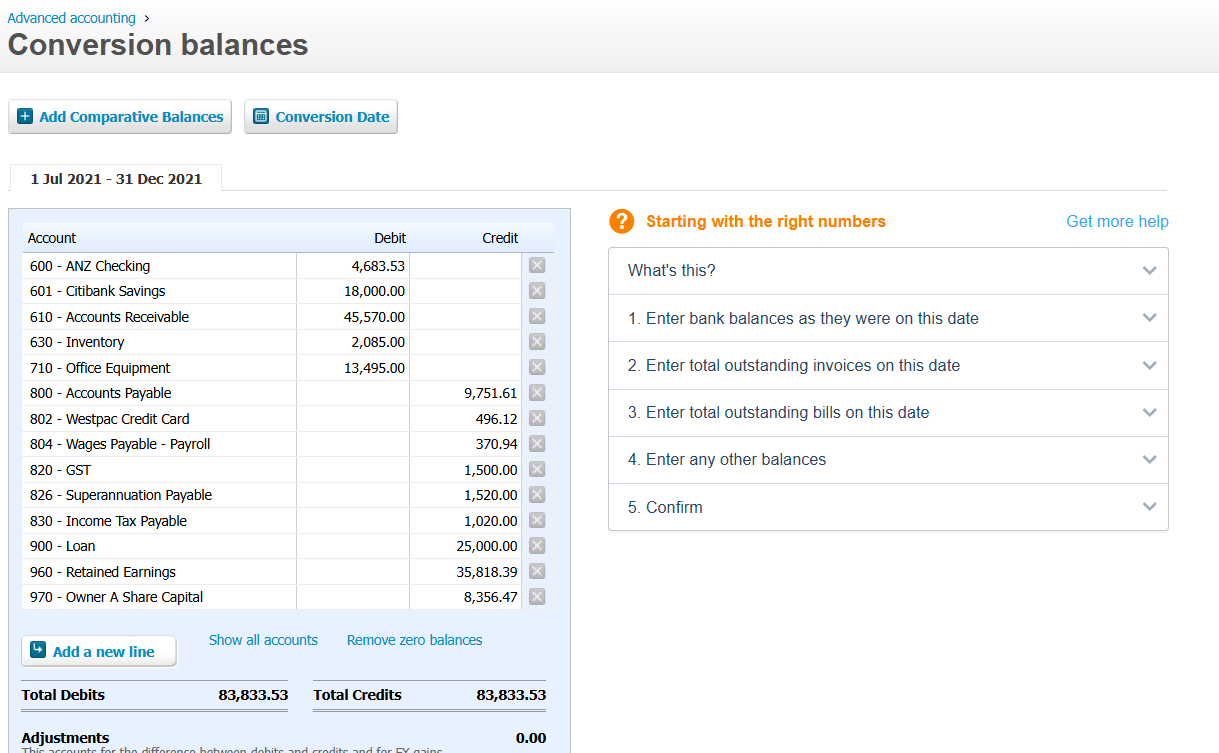Image resolution: width=1219 pixels, height=753 pixels.
Task: Click the calendar icon on Conversion Date
Action: pos(261,117)
